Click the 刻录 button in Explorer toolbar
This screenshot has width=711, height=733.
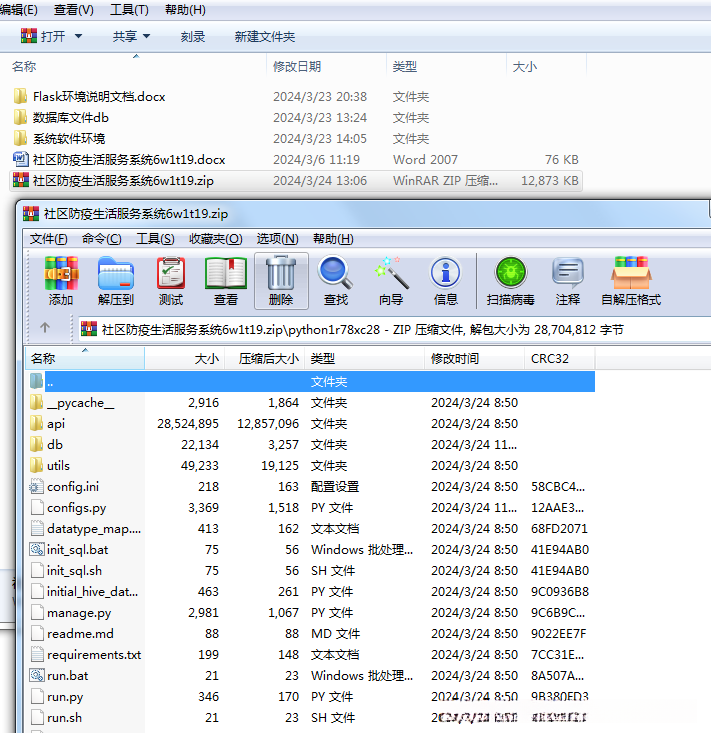click(193, 36)
